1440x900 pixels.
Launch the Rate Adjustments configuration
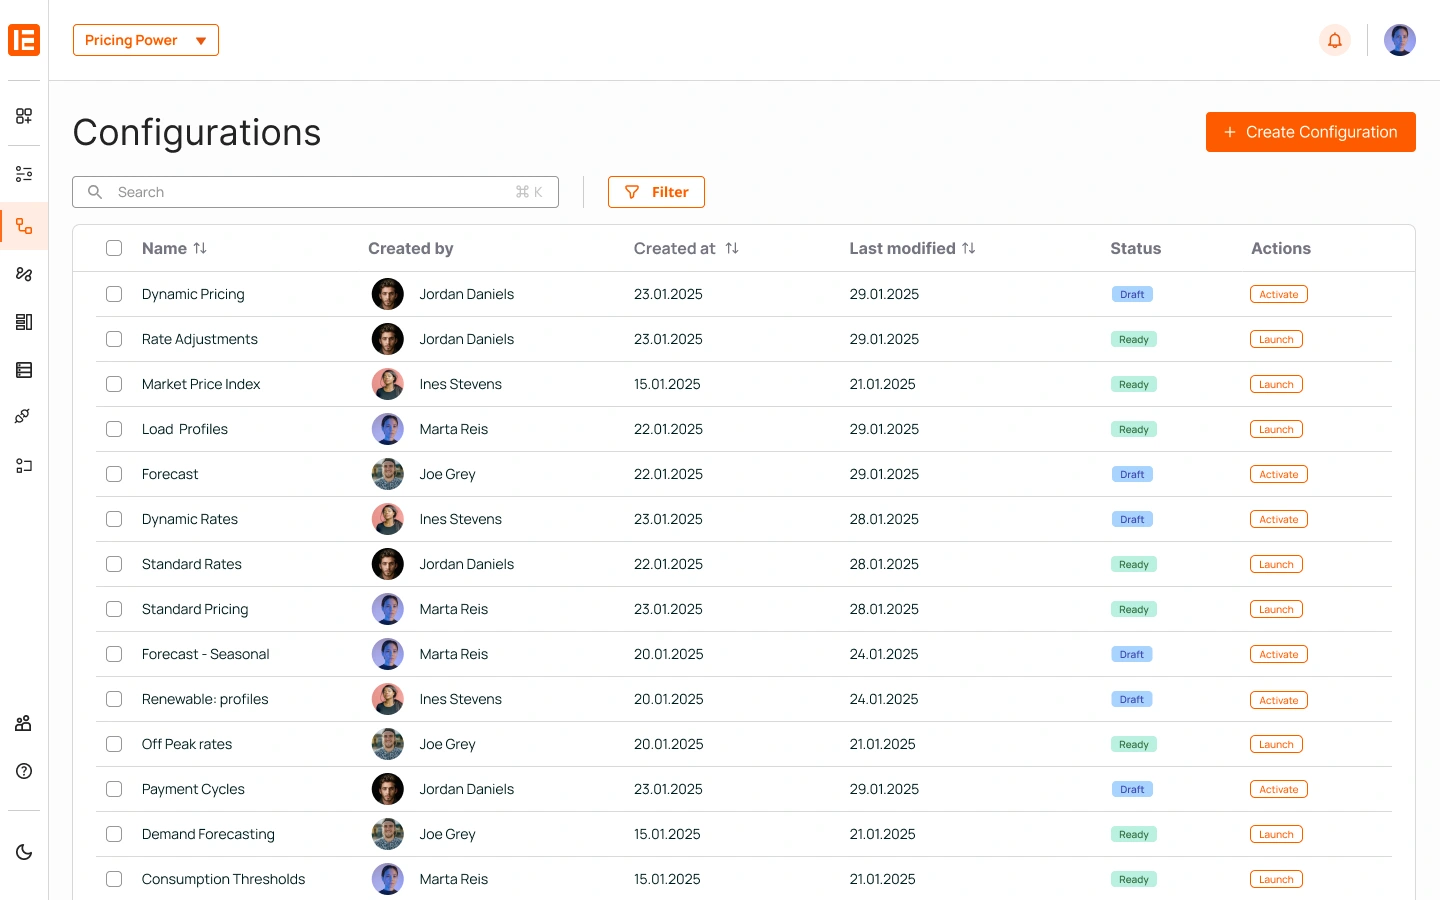coord(1276,339)
